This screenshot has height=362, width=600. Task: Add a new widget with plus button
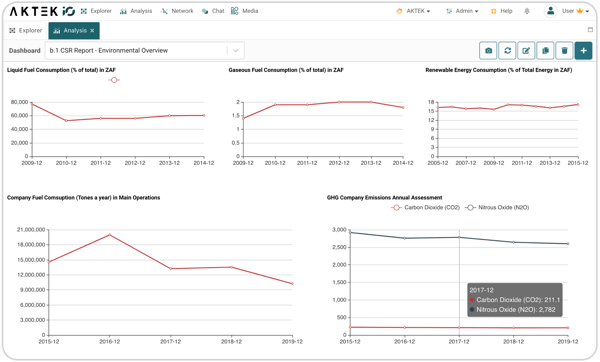(583, 51)
